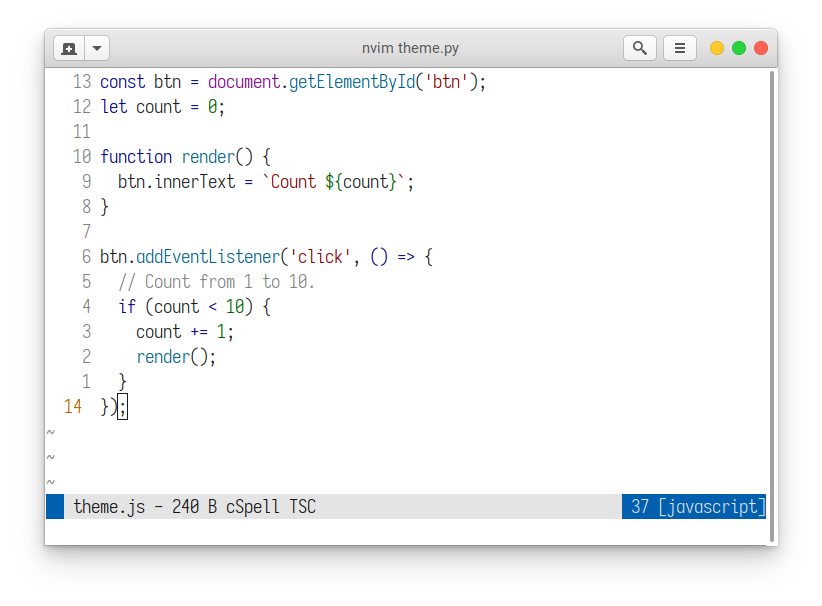Minimize window with yellow button

coord(717,48)
